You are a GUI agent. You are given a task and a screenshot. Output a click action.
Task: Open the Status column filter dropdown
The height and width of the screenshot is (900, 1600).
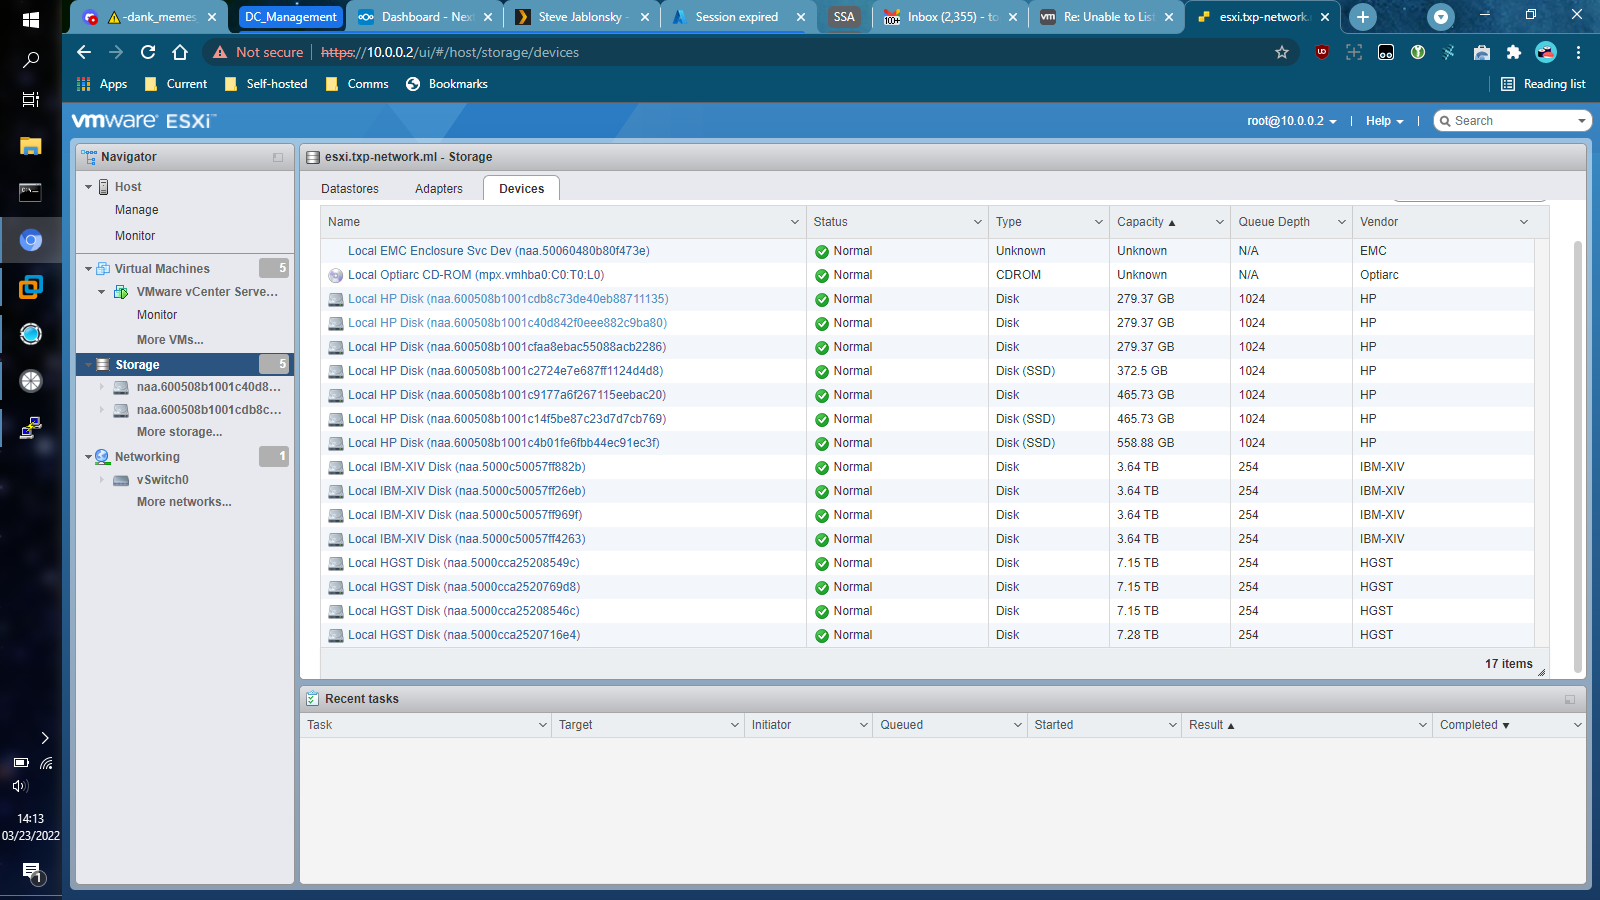(978, 221)
